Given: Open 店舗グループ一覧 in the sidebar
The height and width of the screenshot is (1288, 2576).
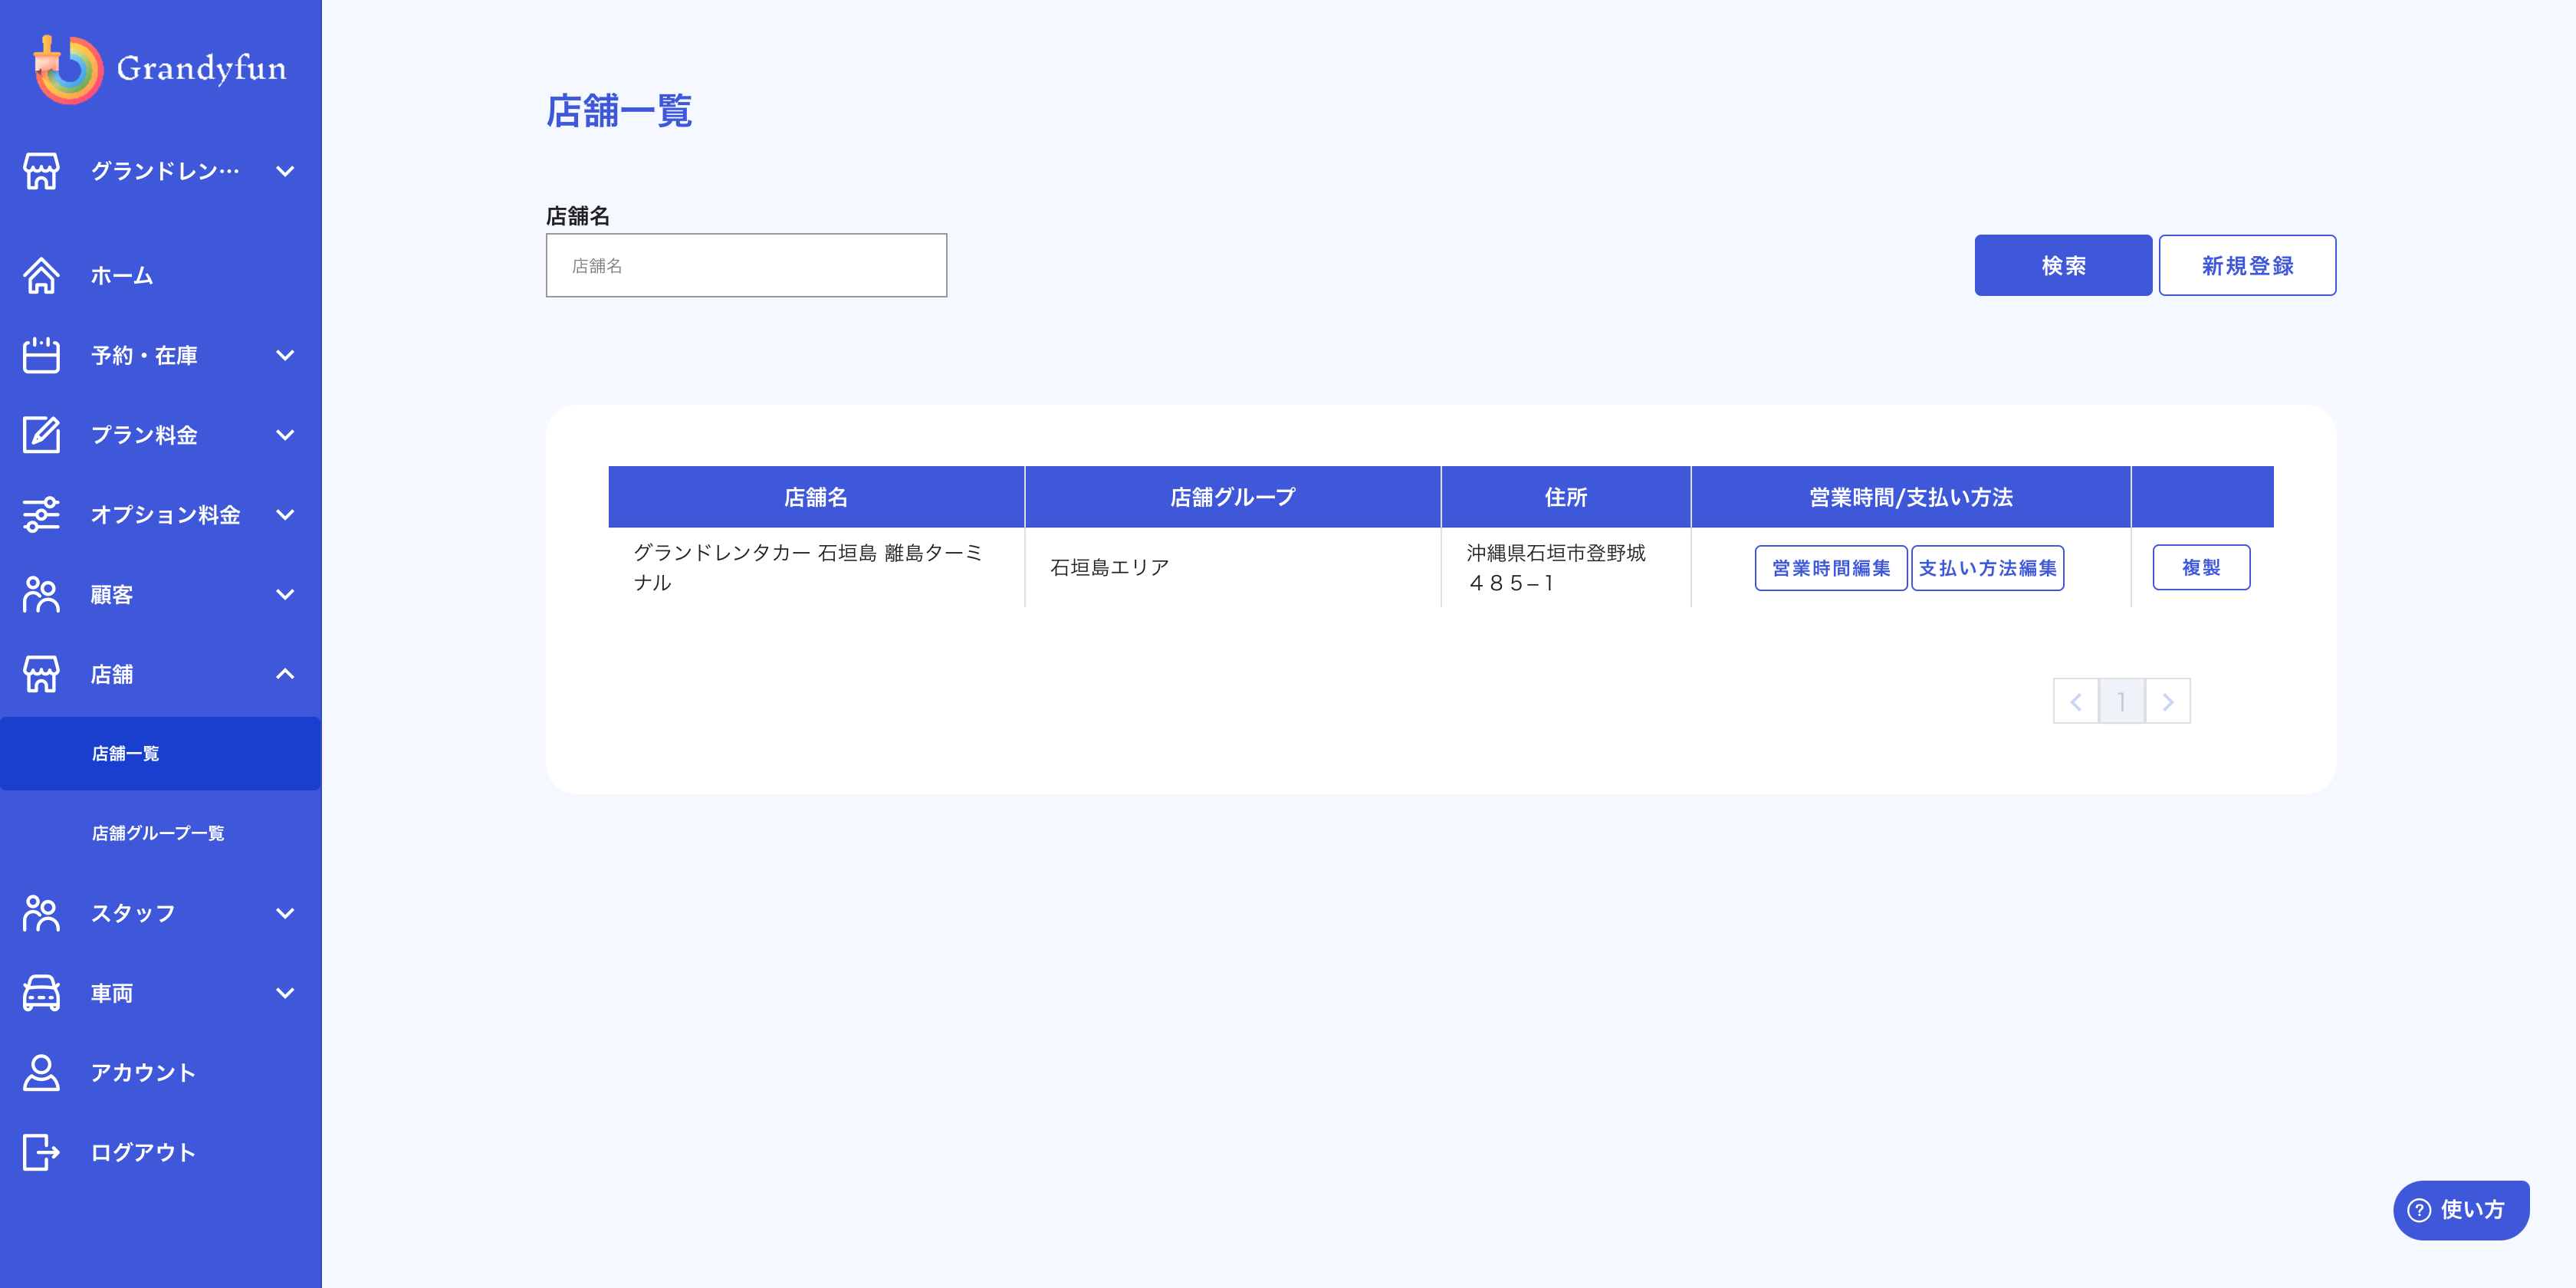Looking at the screenshot, I should point(160,833).
